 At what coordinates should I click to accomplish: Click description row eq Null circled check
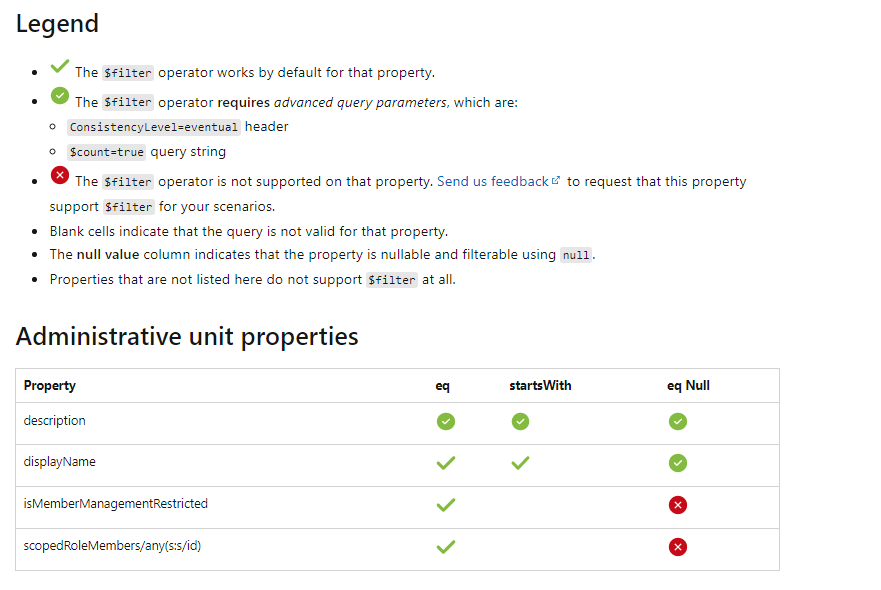pyautogui.click(x=678, y=421)
